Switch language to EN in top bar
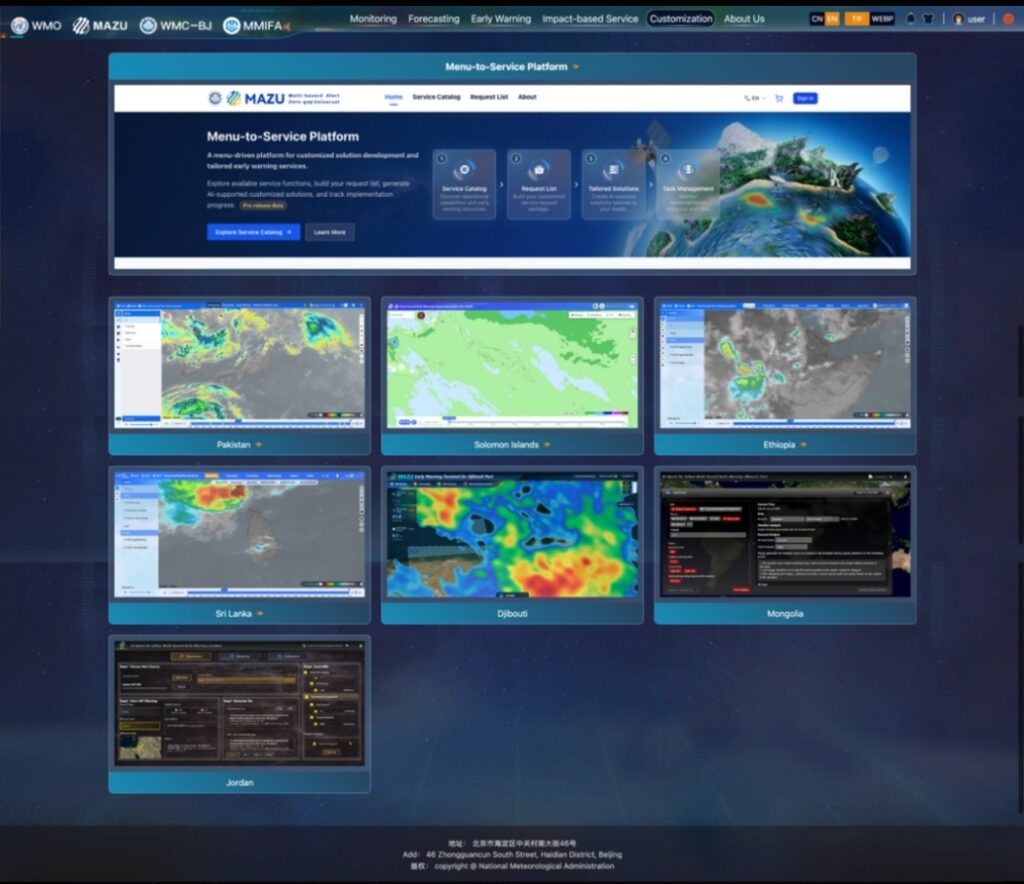The width and height of the screenshot is (1024, 884). [832, 19]
